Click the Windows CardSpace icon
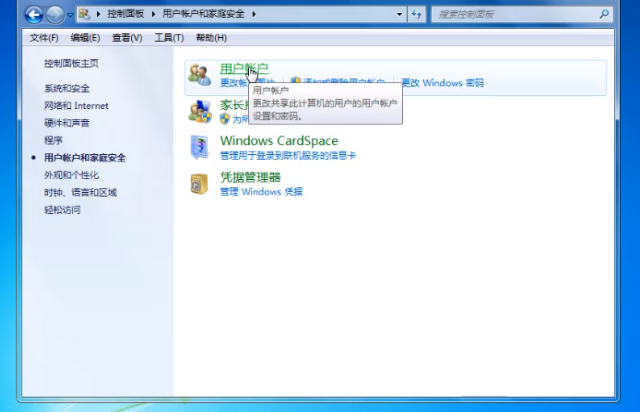 pos(199,148)
